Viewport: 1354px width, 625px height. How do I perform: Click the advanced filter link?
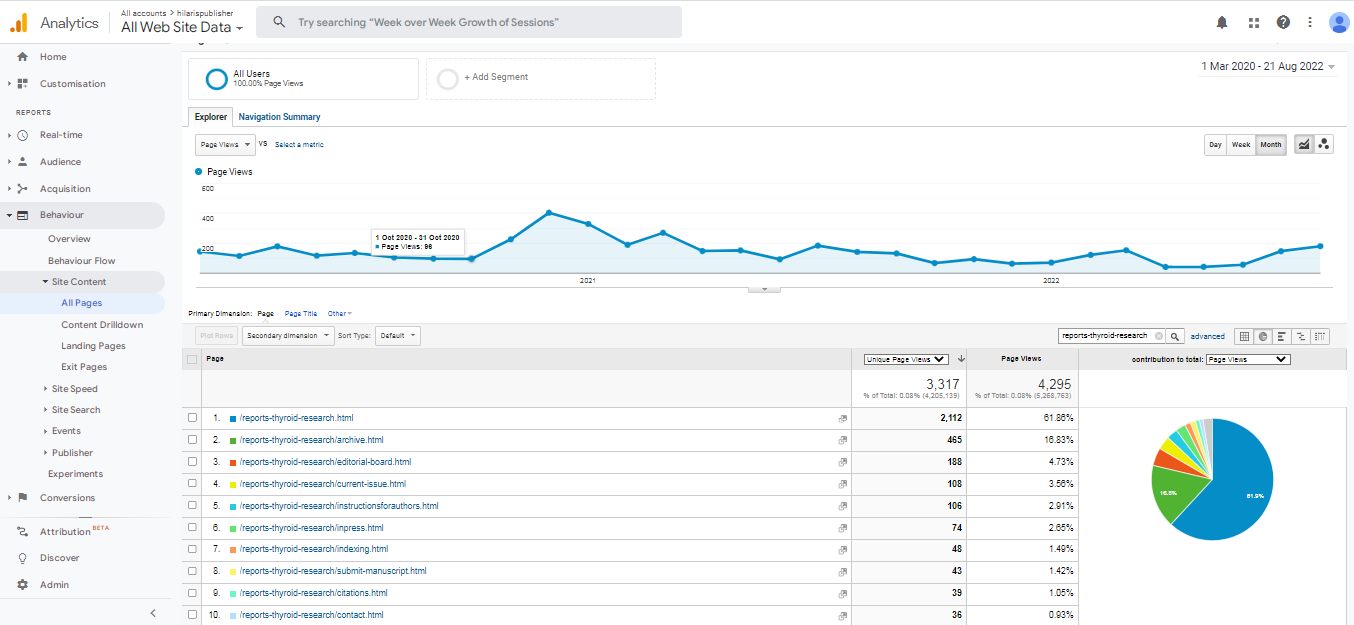[1207, 336]
